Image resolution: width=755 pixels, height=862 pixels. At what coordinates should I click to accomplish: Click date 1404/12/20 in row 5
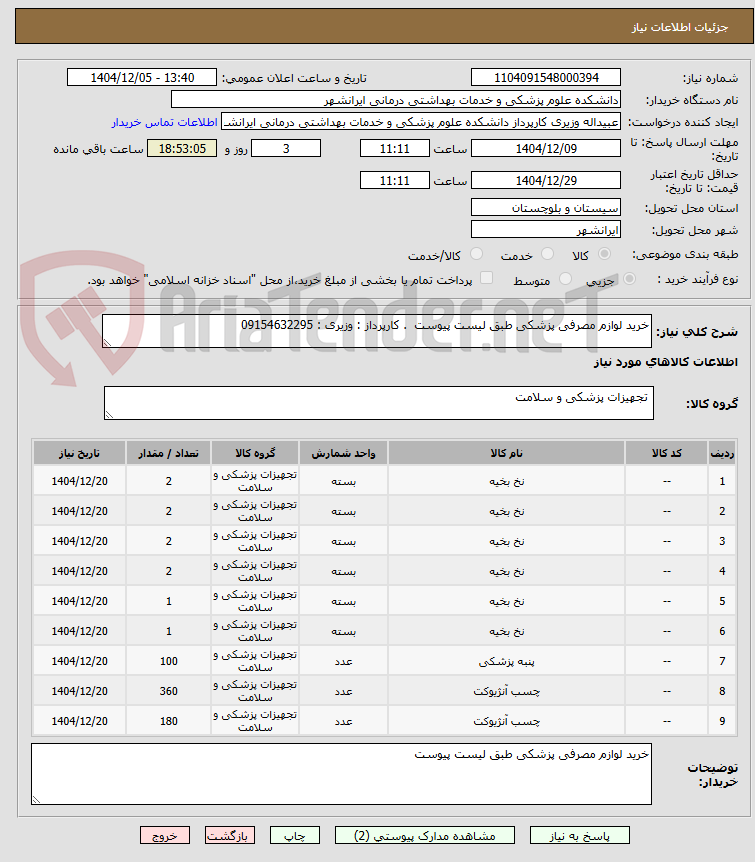(x=79, y=601)
